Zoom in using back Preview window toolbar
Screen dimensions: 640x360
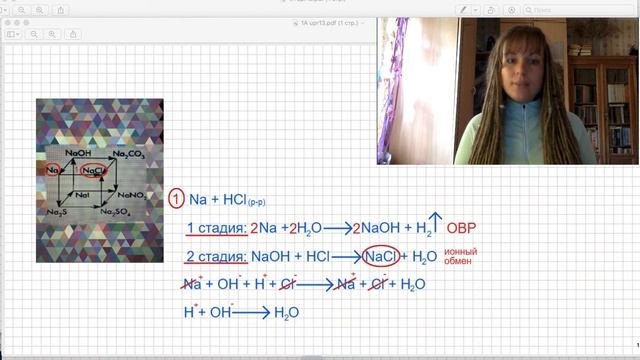click(x=39, y=10)
